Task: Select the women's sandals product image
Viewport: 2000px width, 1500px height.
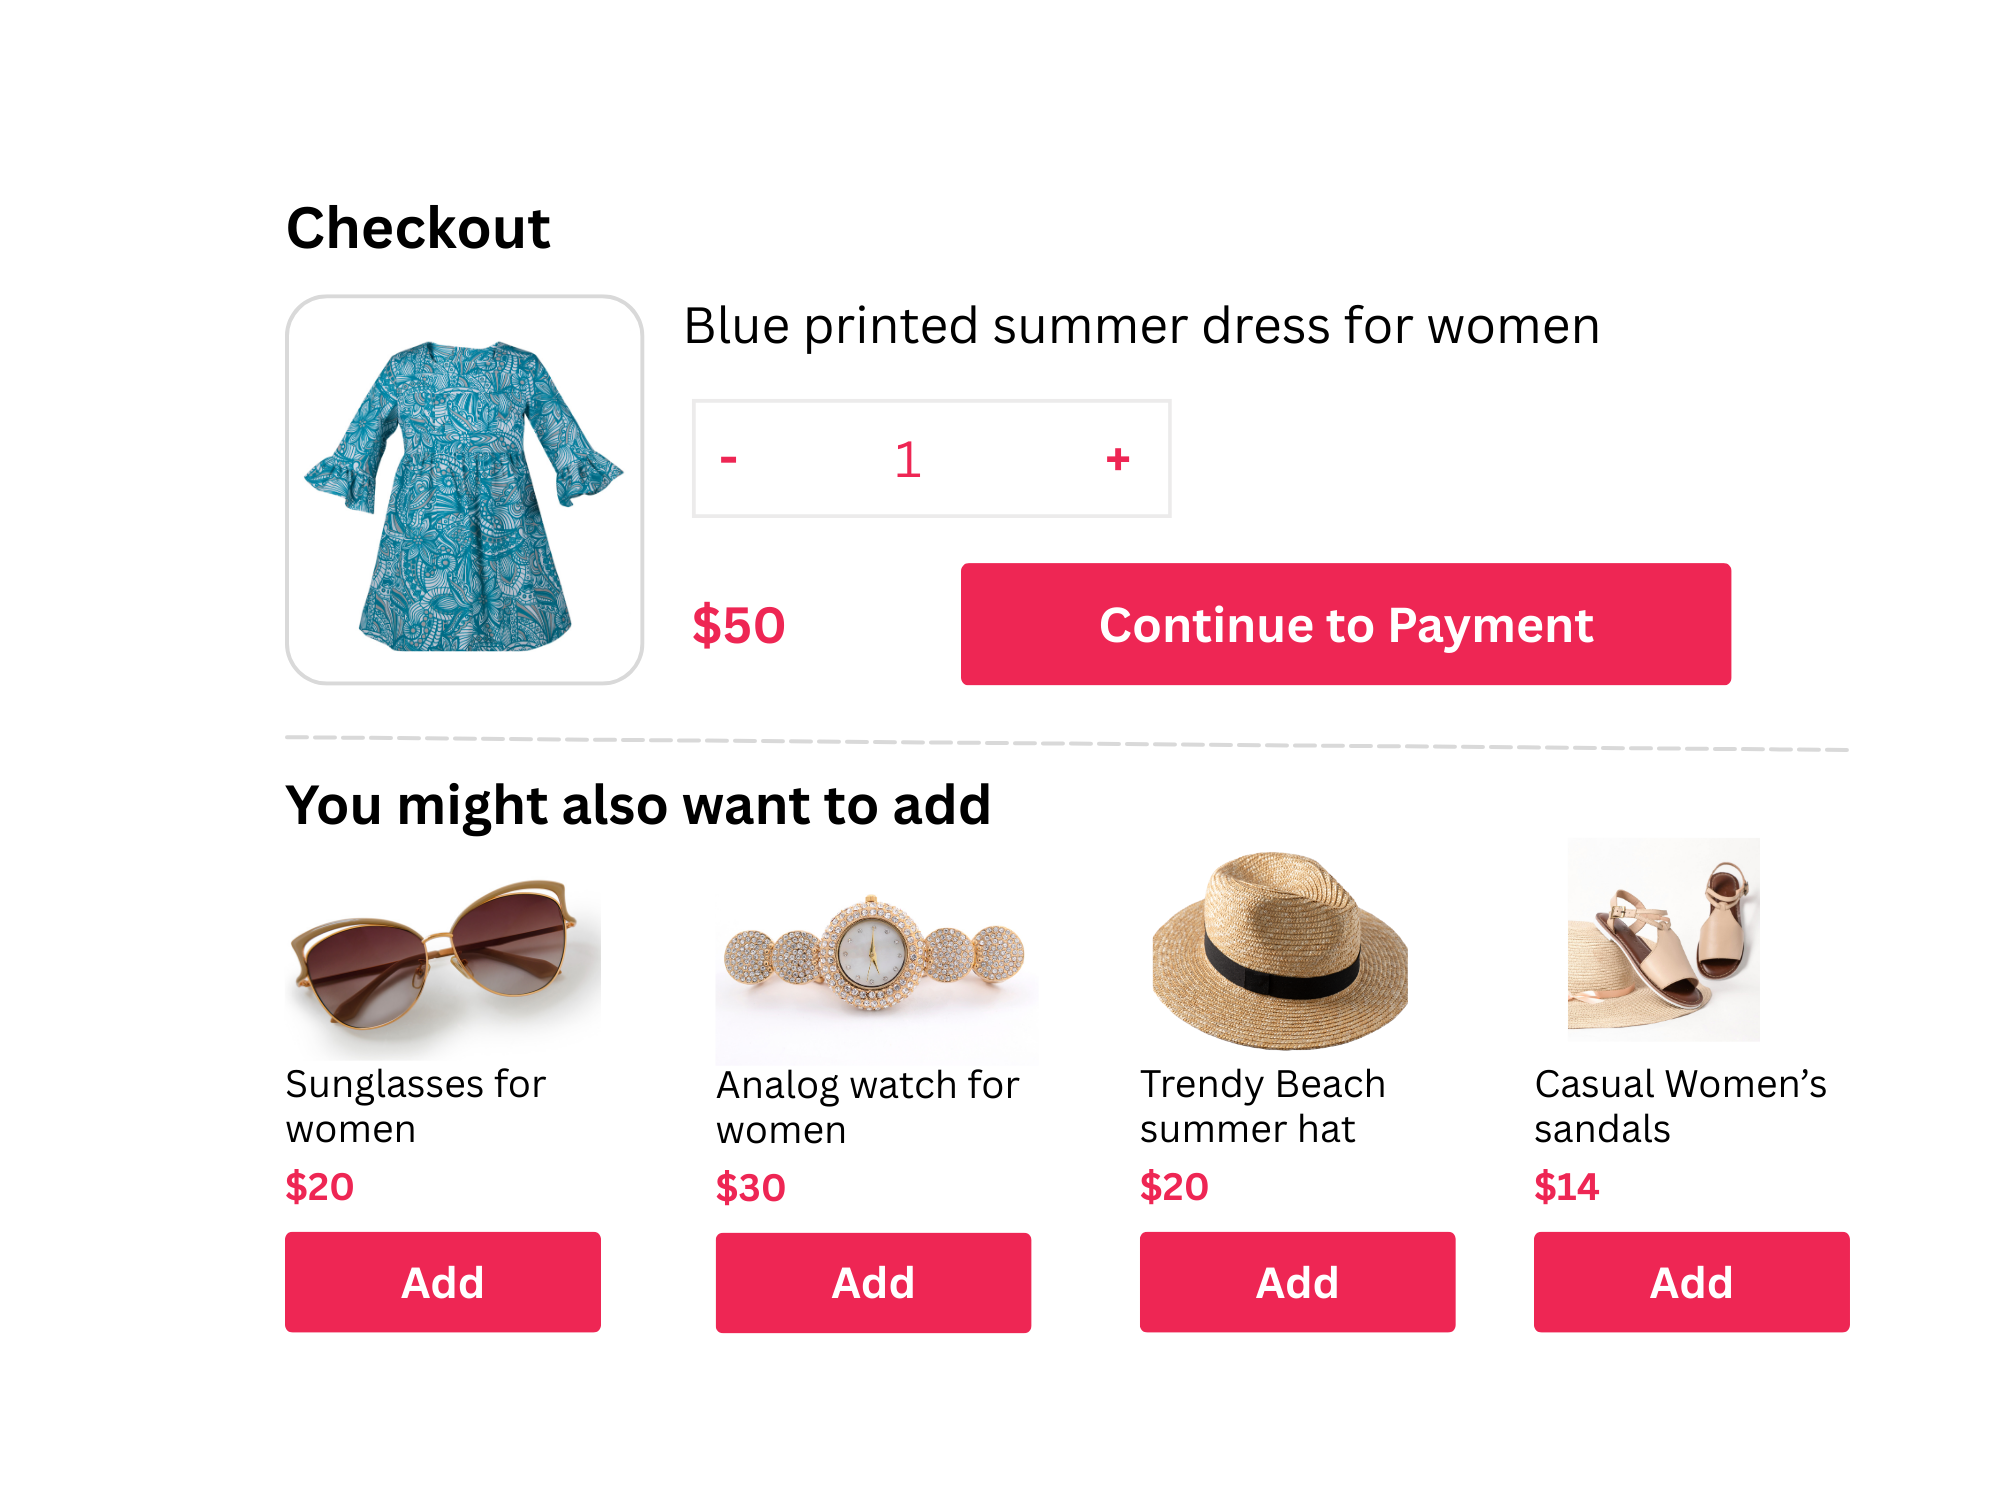Action: (x=1663, y=940)
